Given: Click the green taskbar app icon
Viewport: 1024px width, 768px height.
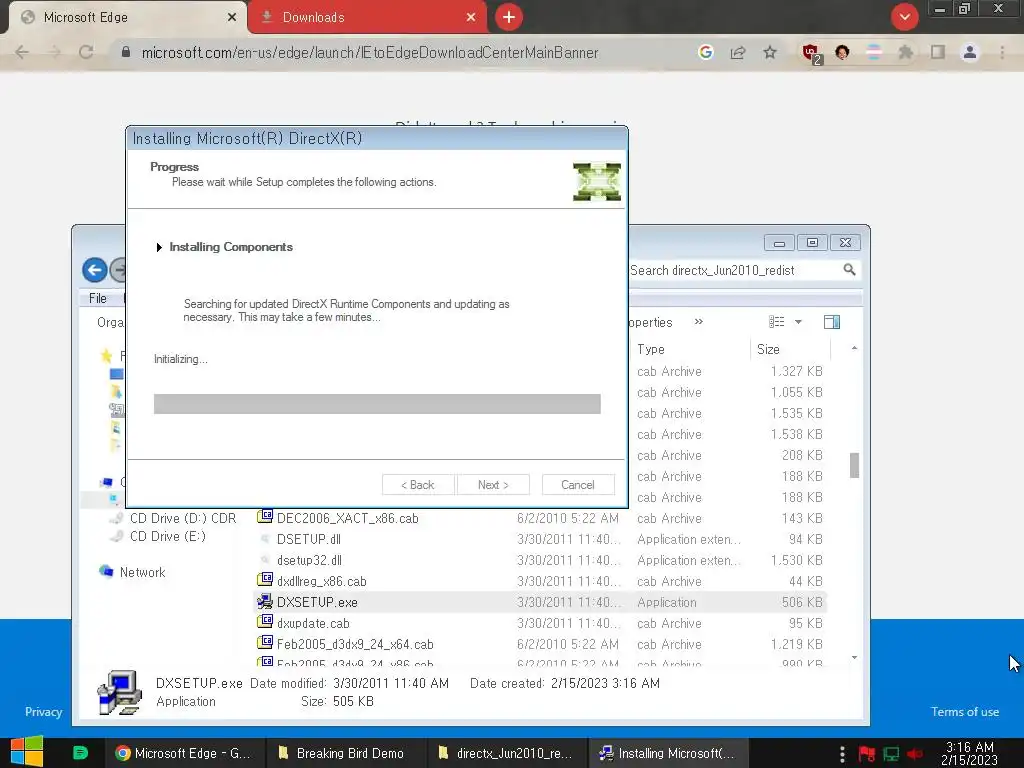Looking at the screenshot, I should coord(80,753).
